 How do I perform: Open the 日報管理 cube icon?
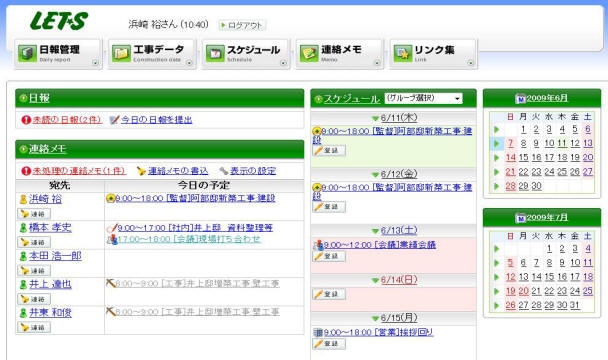(x=27, y=54)
